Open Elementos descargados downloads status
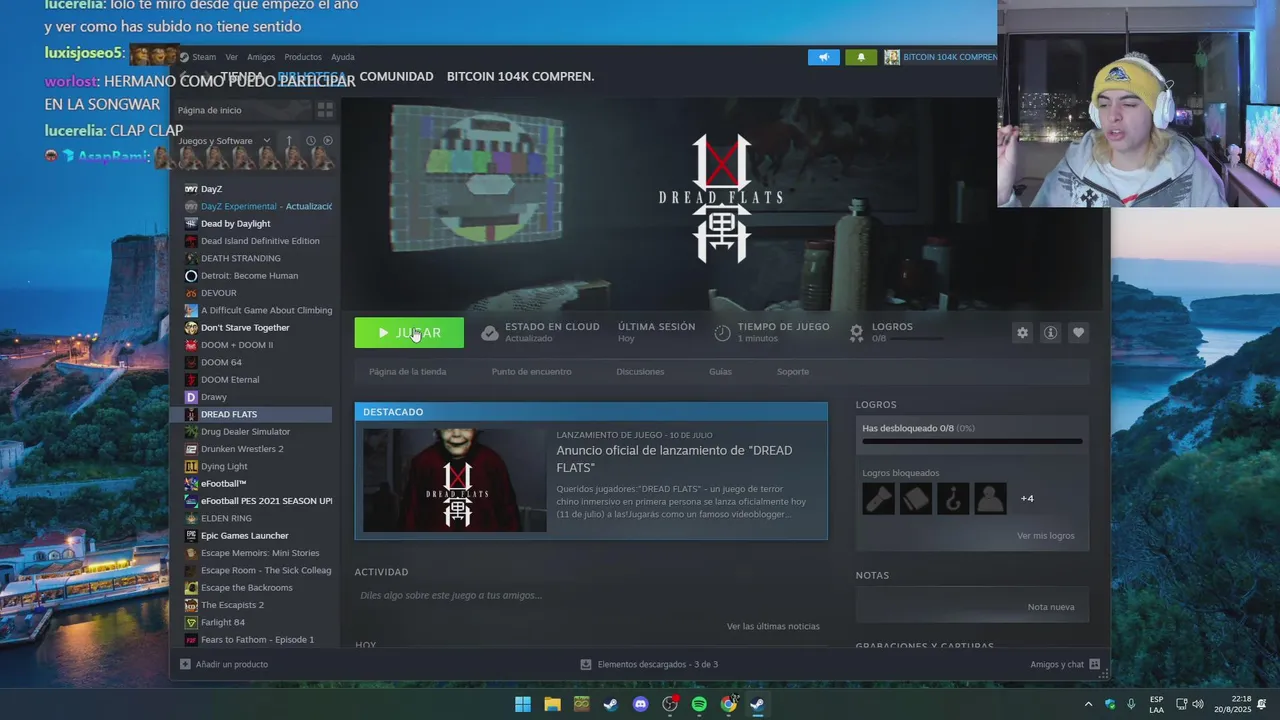This screenshot has width=1280, height=720. tap(649, 664)
